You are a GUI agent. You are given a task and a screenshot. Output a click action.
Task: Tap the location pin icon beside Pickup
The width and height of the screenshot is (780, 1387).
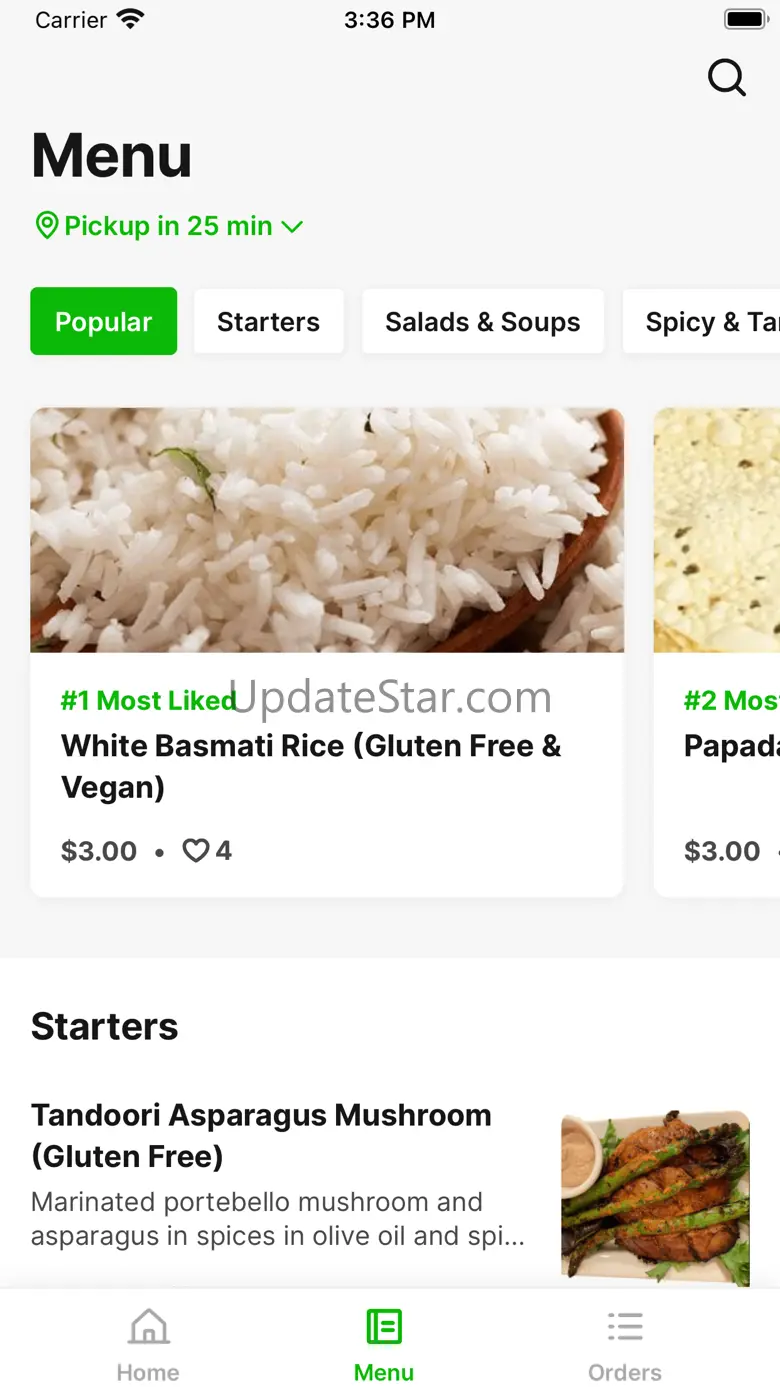[x=46, y=226]
